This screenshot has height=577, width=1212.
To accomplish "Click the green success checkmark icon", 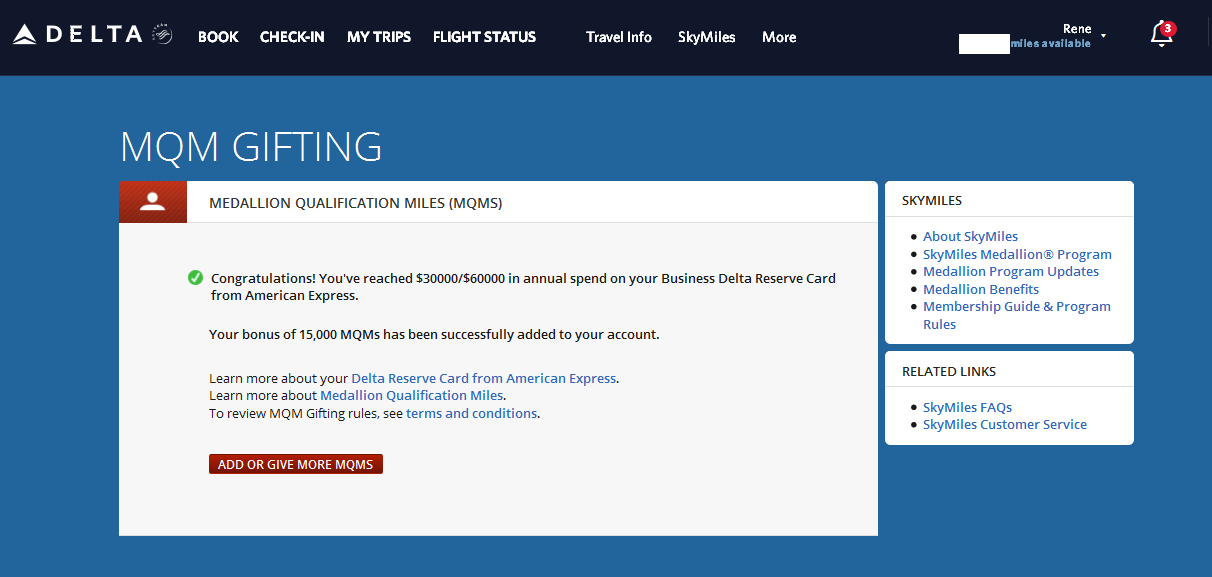I will click(x=195, y=277).
